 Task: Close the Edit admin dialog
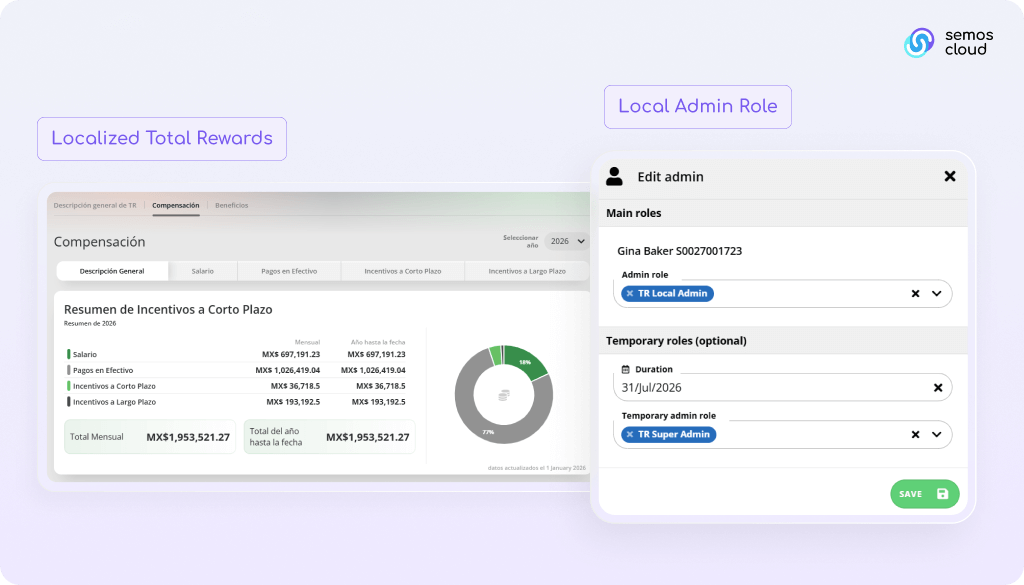coord(950,176)
